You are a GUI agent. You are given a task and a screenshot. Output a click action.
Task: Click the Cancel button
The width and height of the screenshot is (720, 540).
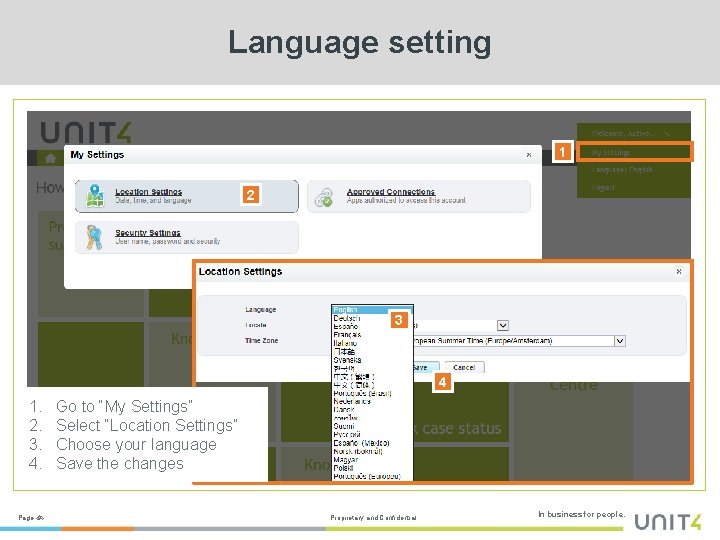tap(464, 367)
